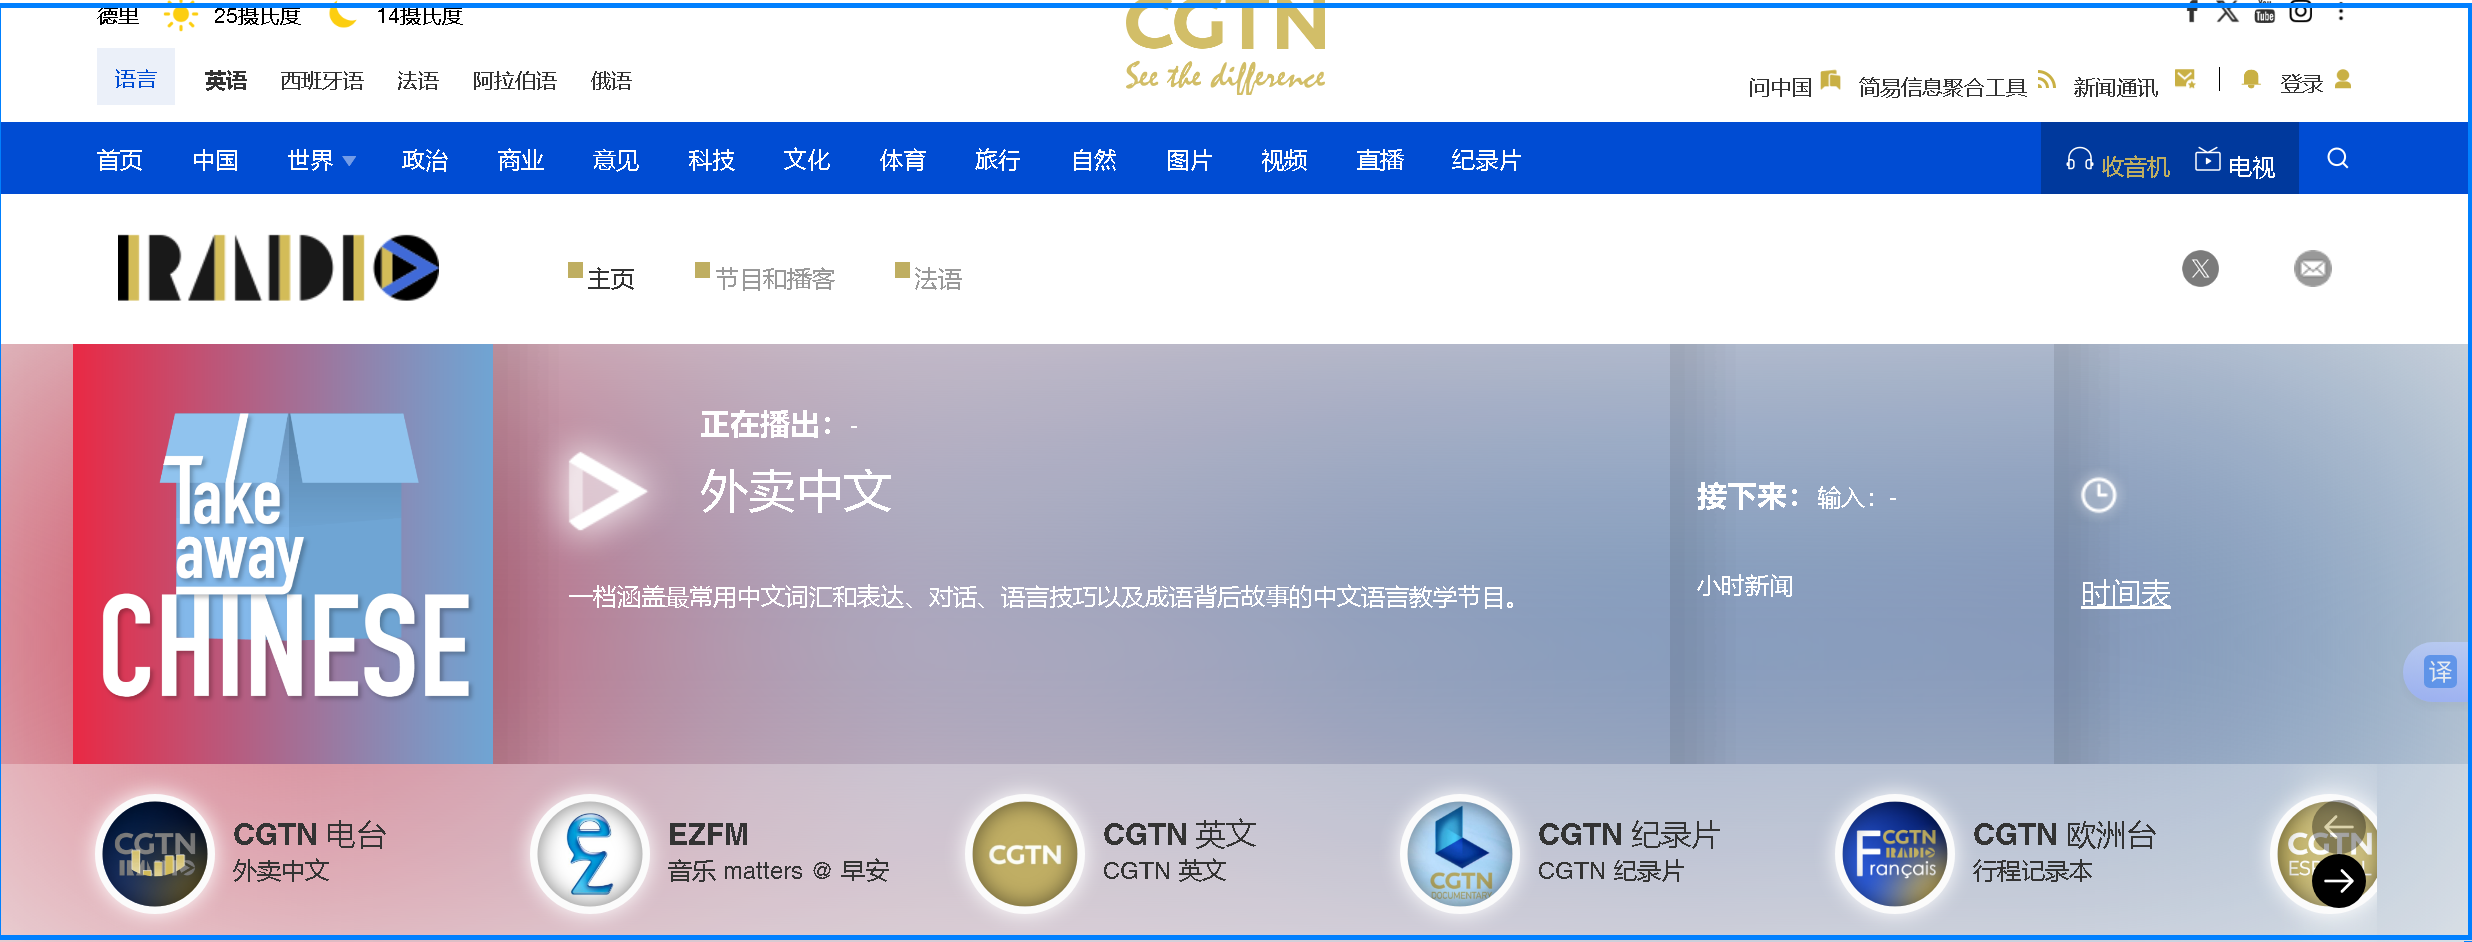Play the 外卖中文 radio program
The image size is (2472, 942).
coord(605,491)
